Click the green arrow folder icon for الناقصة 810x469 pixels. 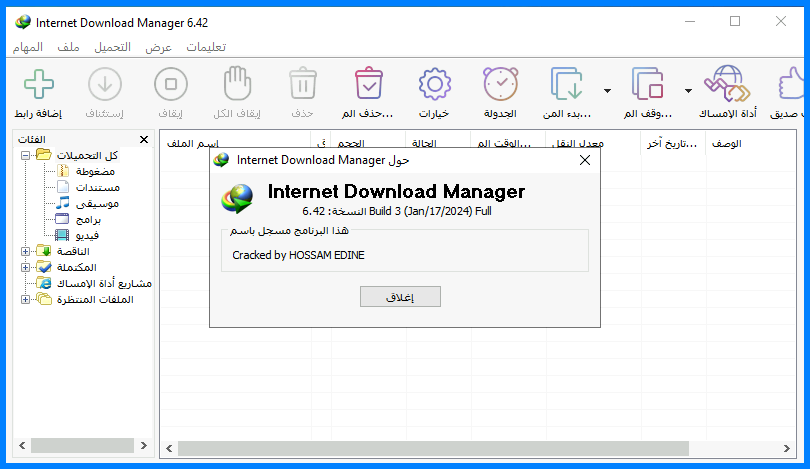[x=44, y=251]
